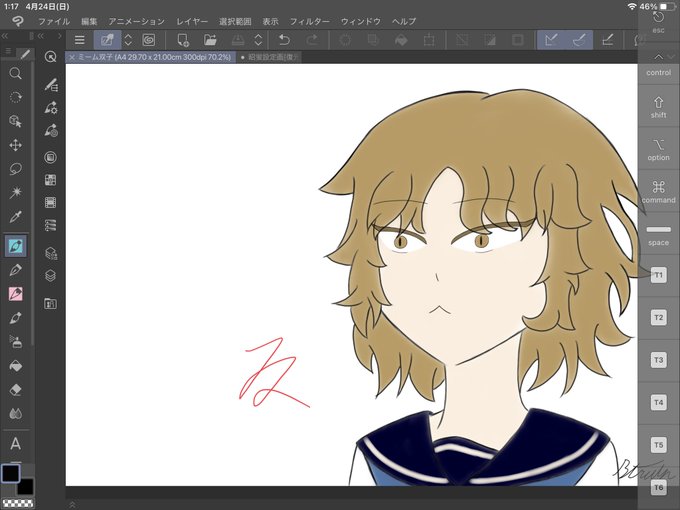Toggle the highlighted stylus input mode button
This screenshot has height=510, width=680.
(107, 40)
